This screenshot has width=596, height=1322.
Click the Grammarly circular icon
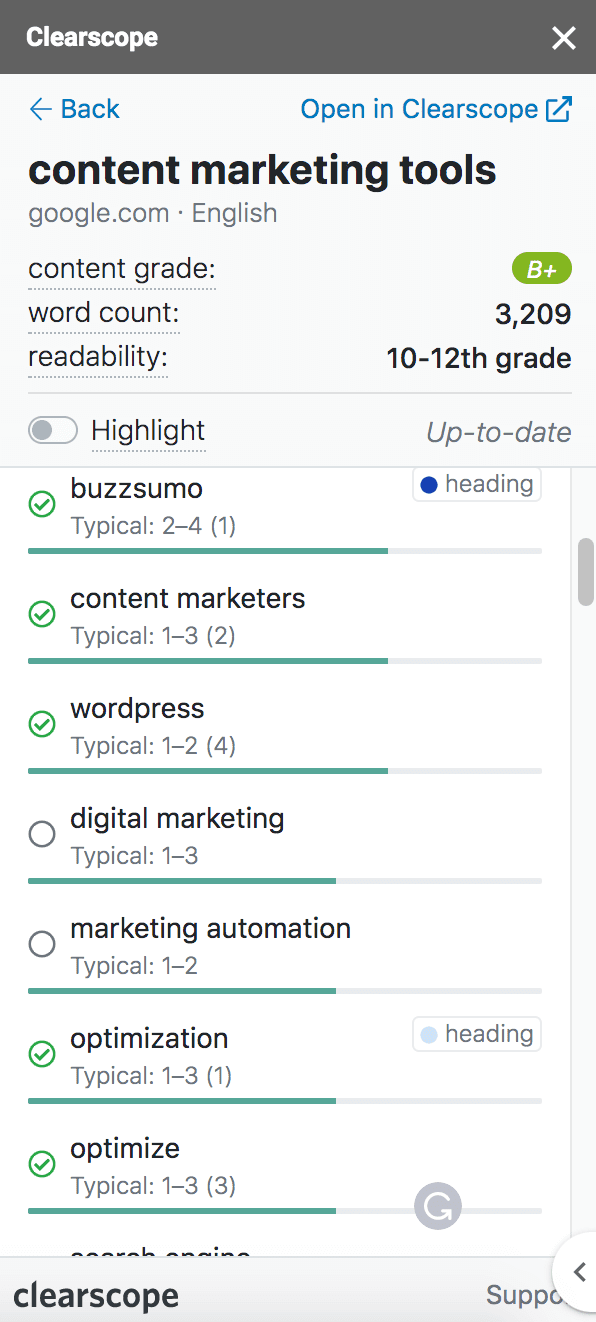tap(438, 1207)
